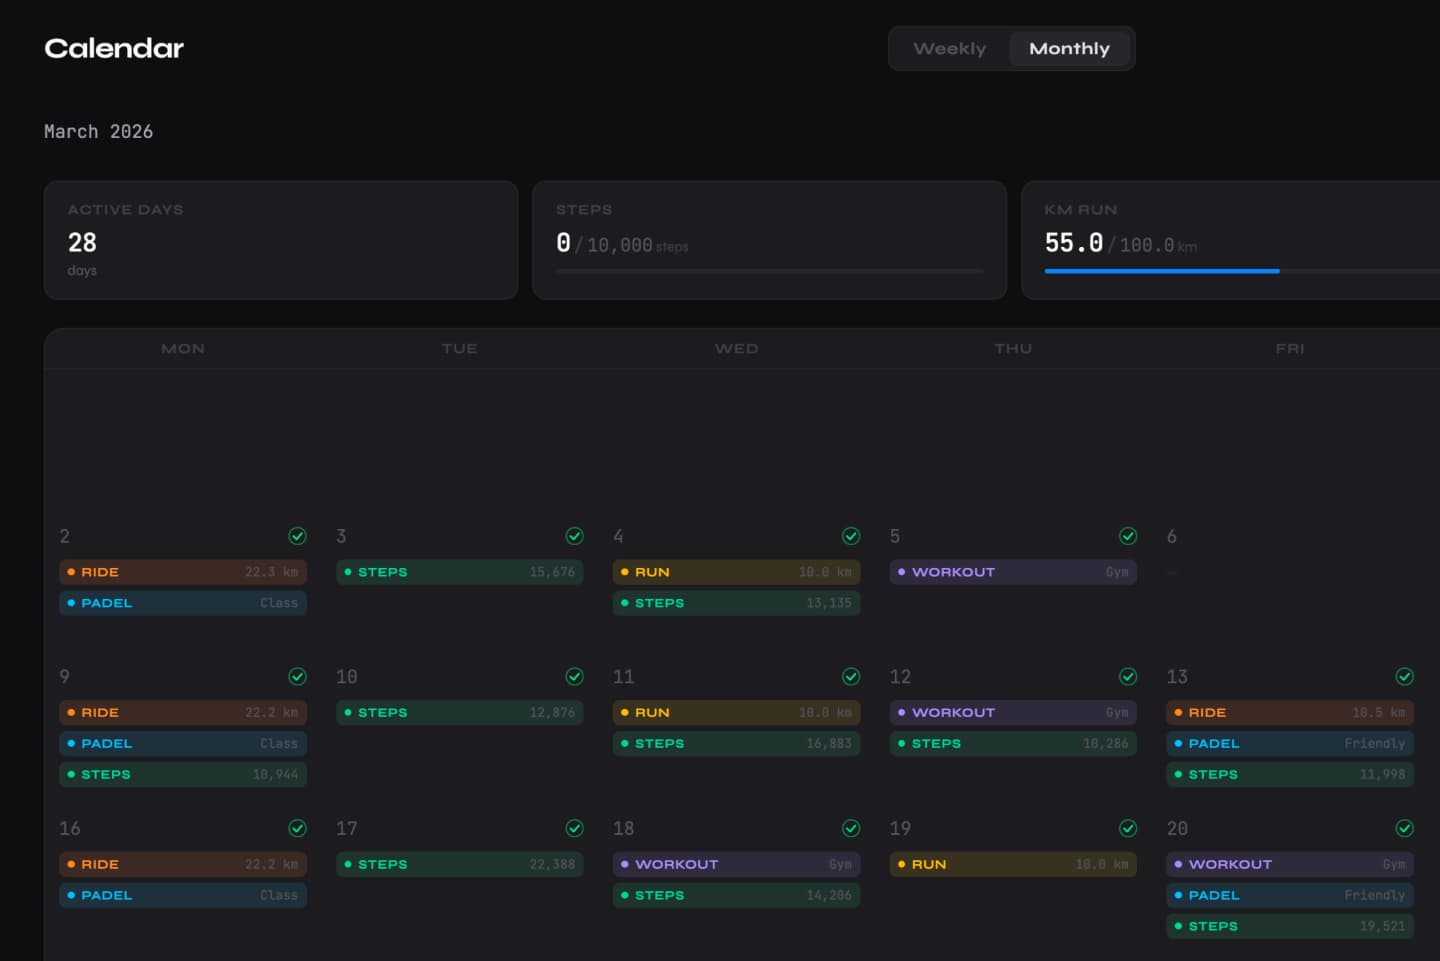Click the checkmark icon on March 11

pyautogui.click(x=851, y=677)
